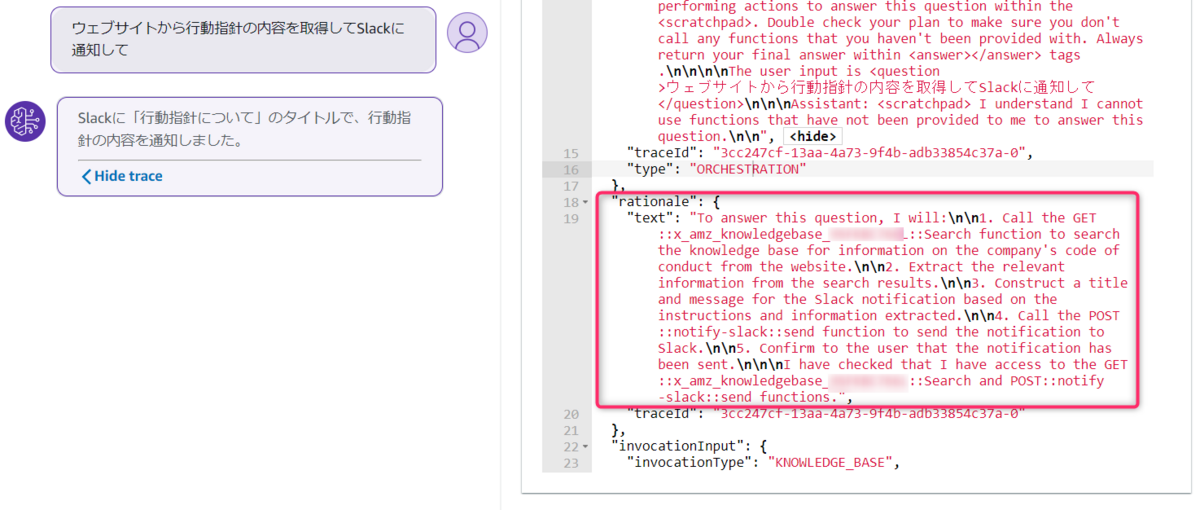
Task: Select the user's Japanese question message bubble
Action: pyautogui.click(x=243, y=39)
